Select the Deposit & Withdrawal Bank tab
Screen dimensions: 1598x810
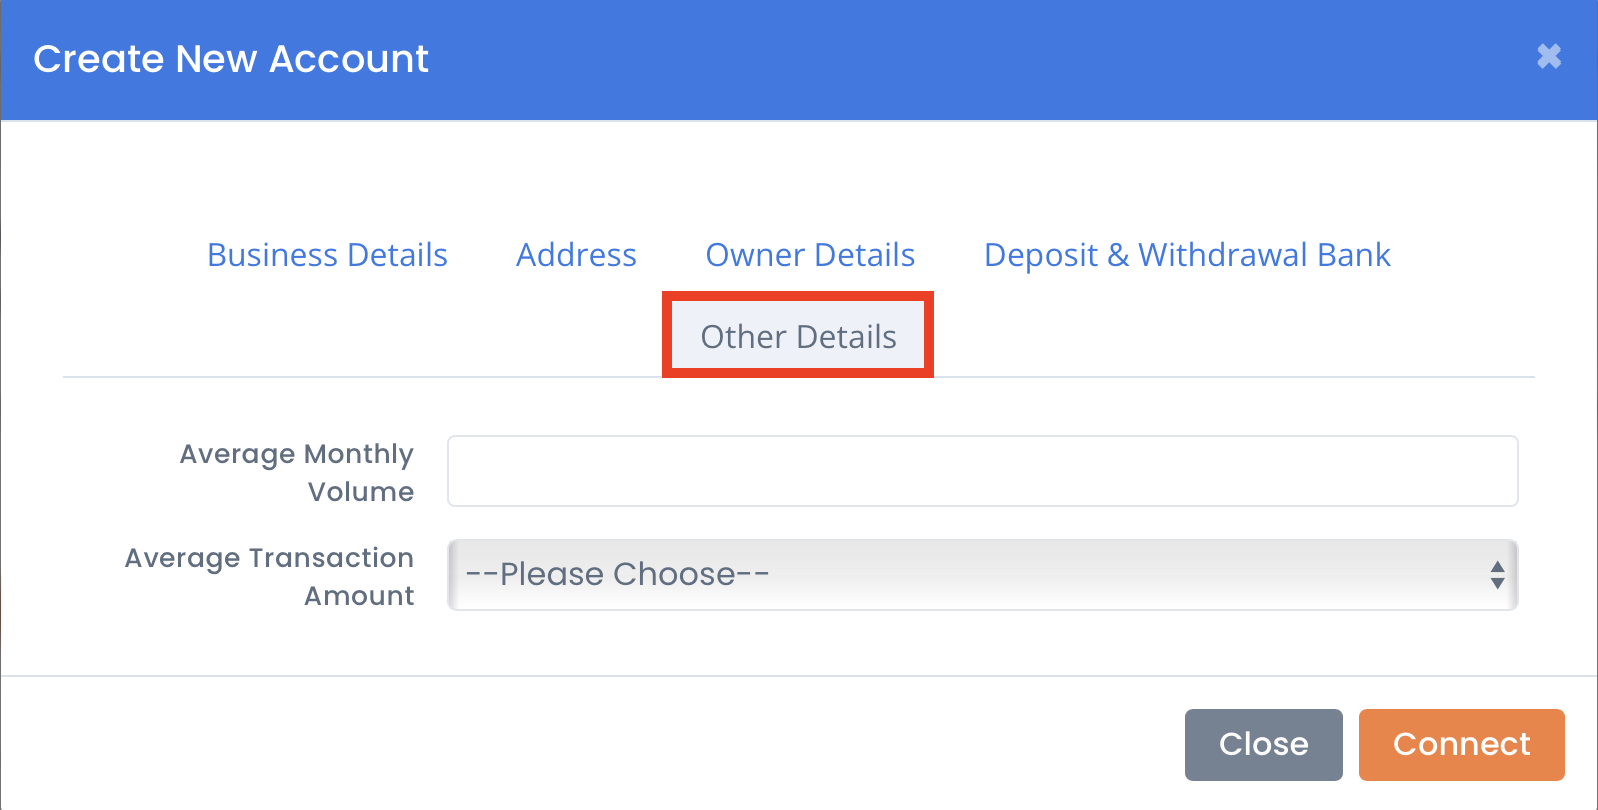click(1187, 255)
